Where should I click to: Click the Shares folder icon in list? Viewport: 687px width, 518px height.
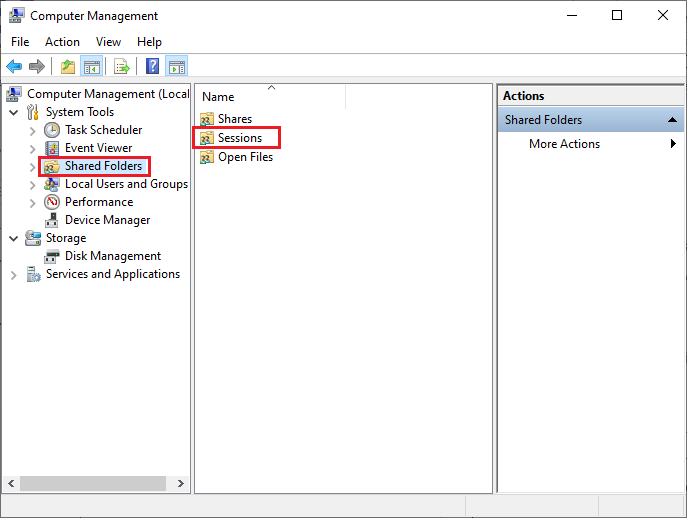click(x=207, y=119)
